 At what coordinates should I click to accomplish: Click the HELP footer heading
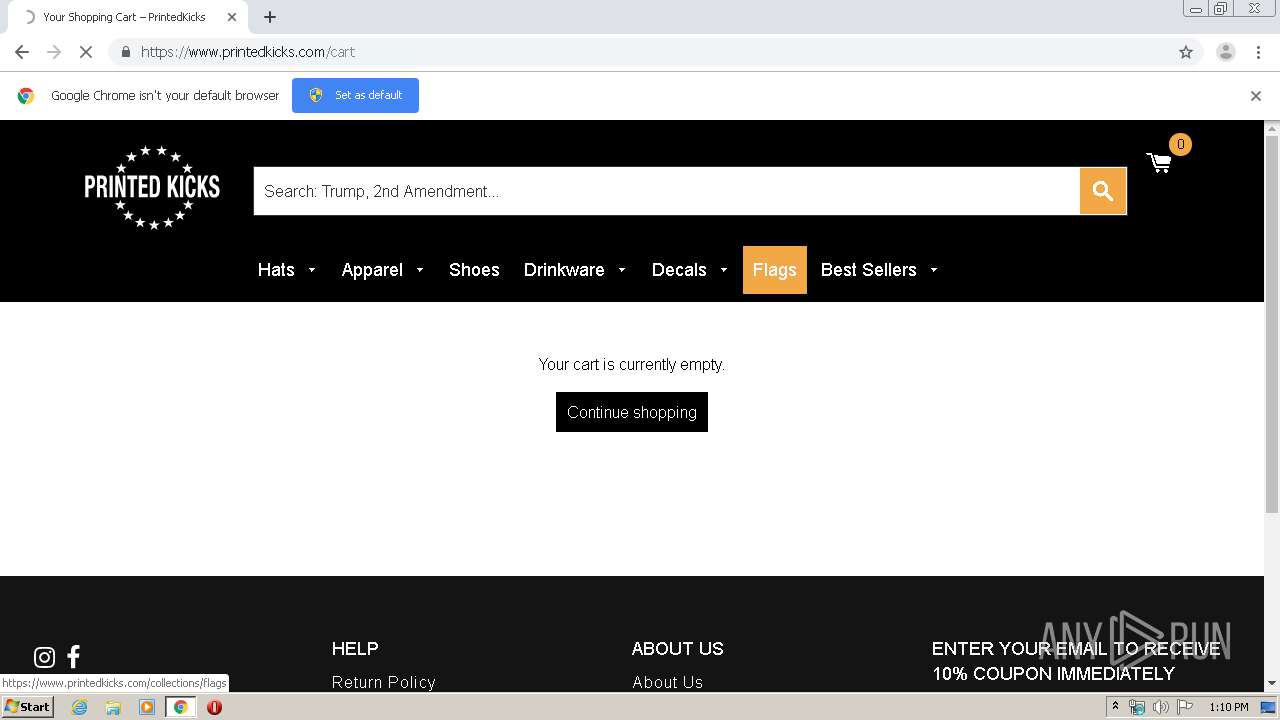click(355, 648)
